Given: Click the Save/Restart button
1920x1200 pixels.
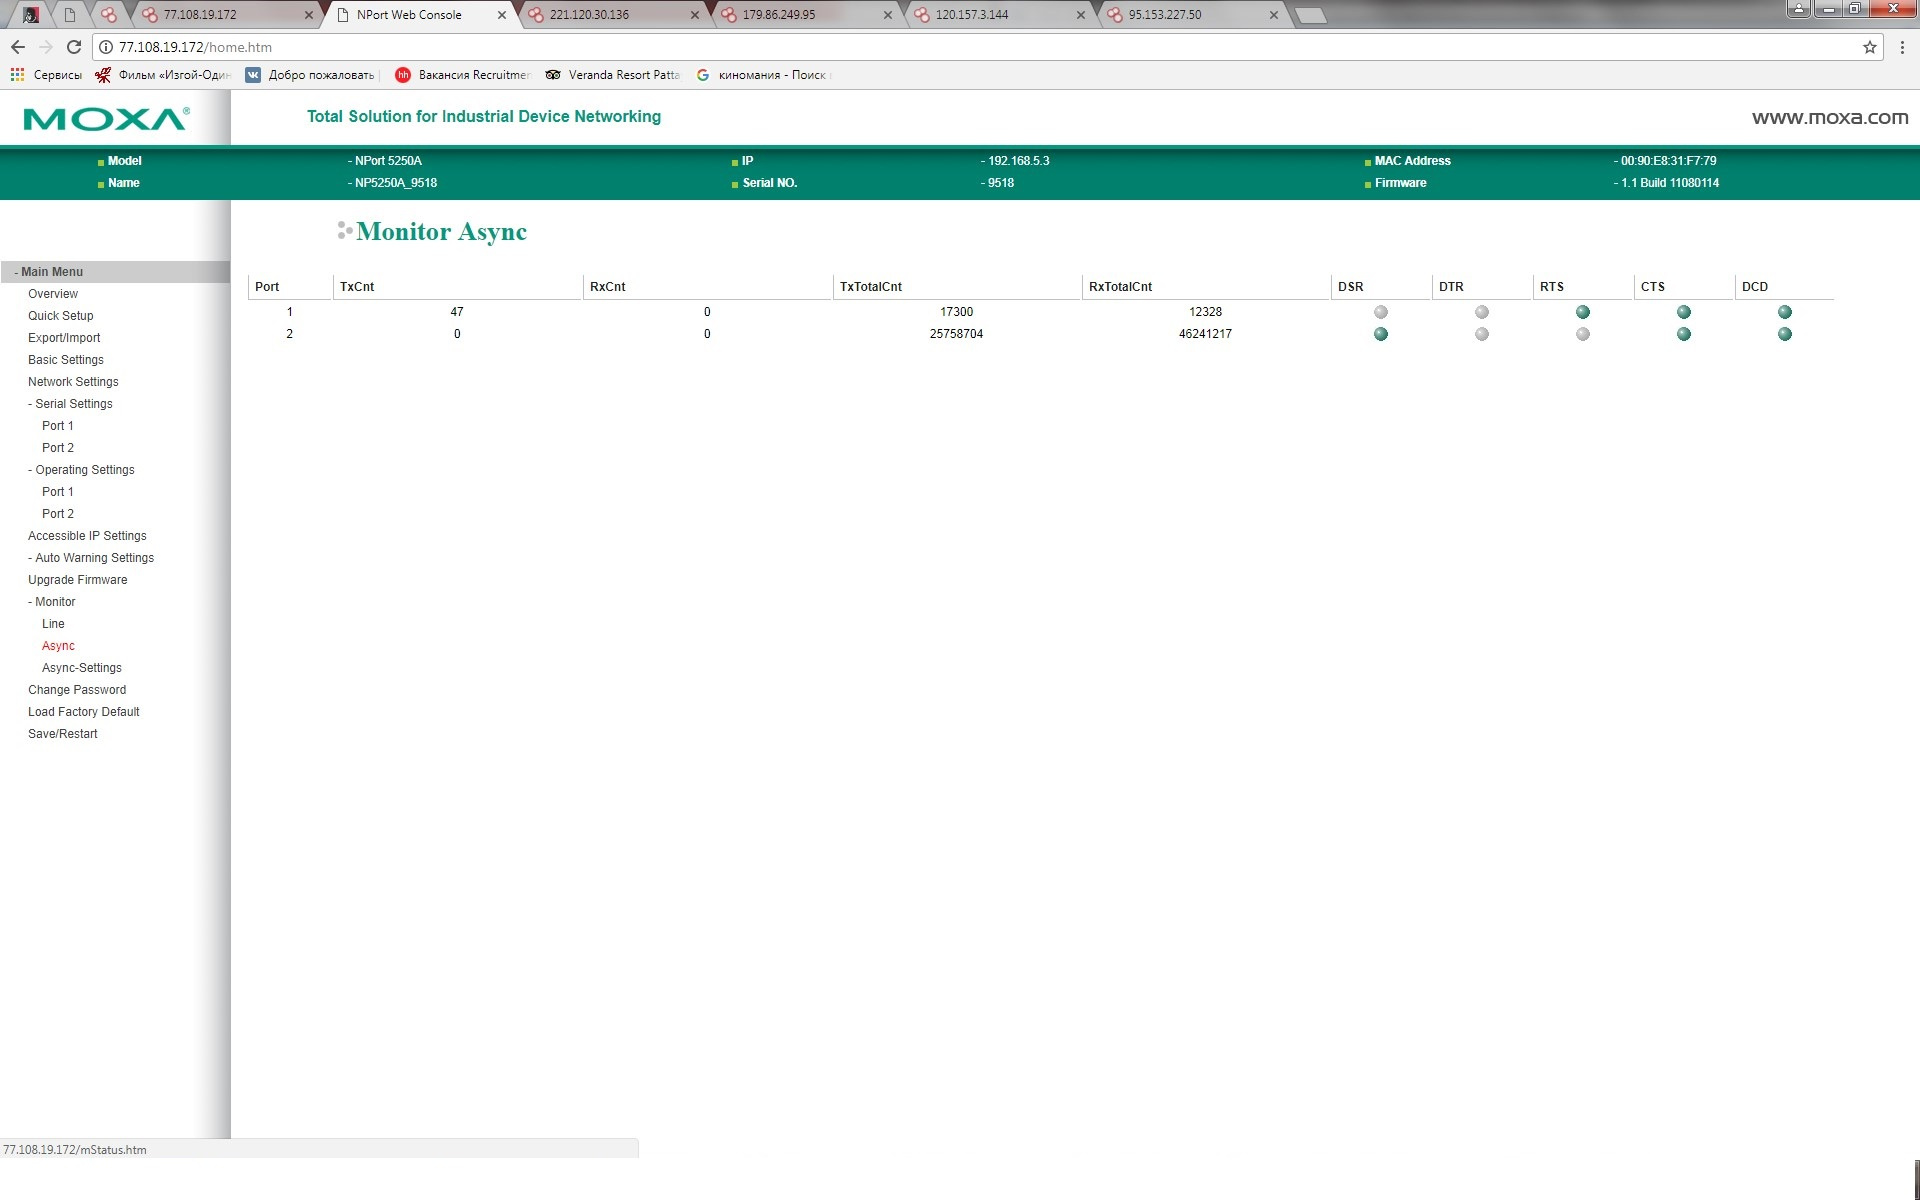Looking at the screenshot, I should (x=62, y=733).
